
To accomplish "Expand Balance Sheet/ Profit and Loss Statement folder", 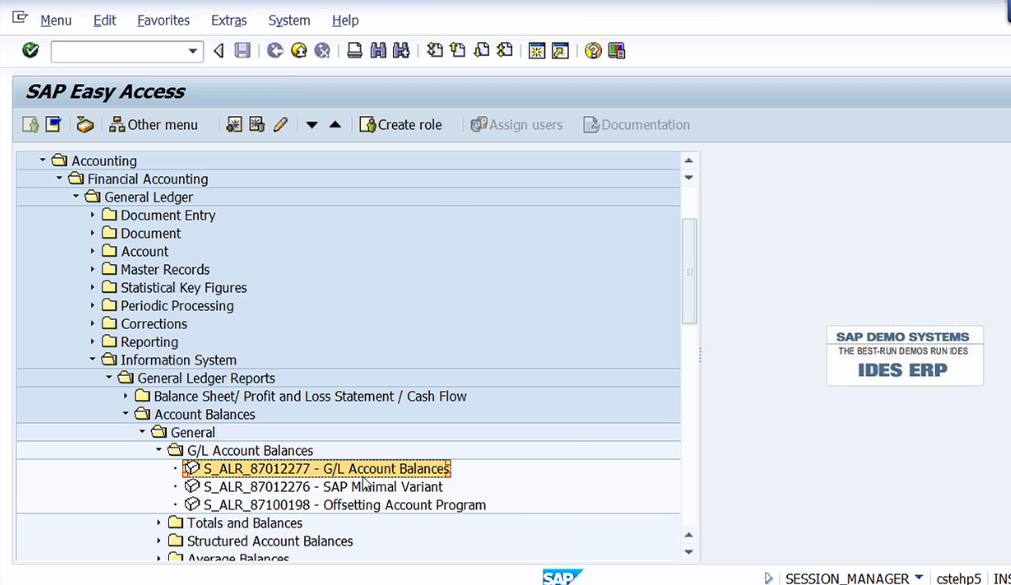I will 126,395.
